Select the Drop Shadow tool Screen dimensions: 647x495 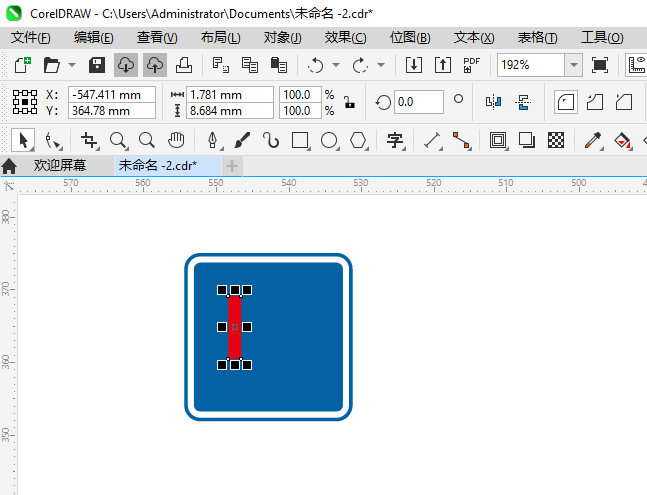pos(527,140)
